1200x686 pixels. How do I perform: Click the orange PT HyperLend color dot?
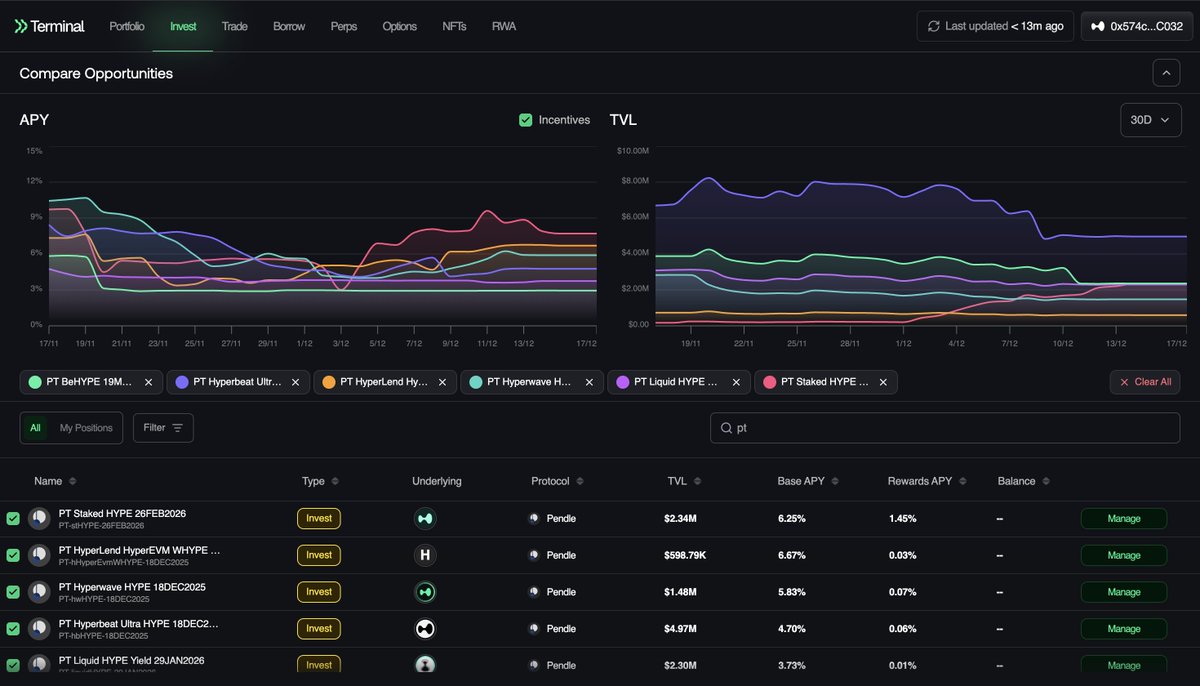[x=329, y=382]
